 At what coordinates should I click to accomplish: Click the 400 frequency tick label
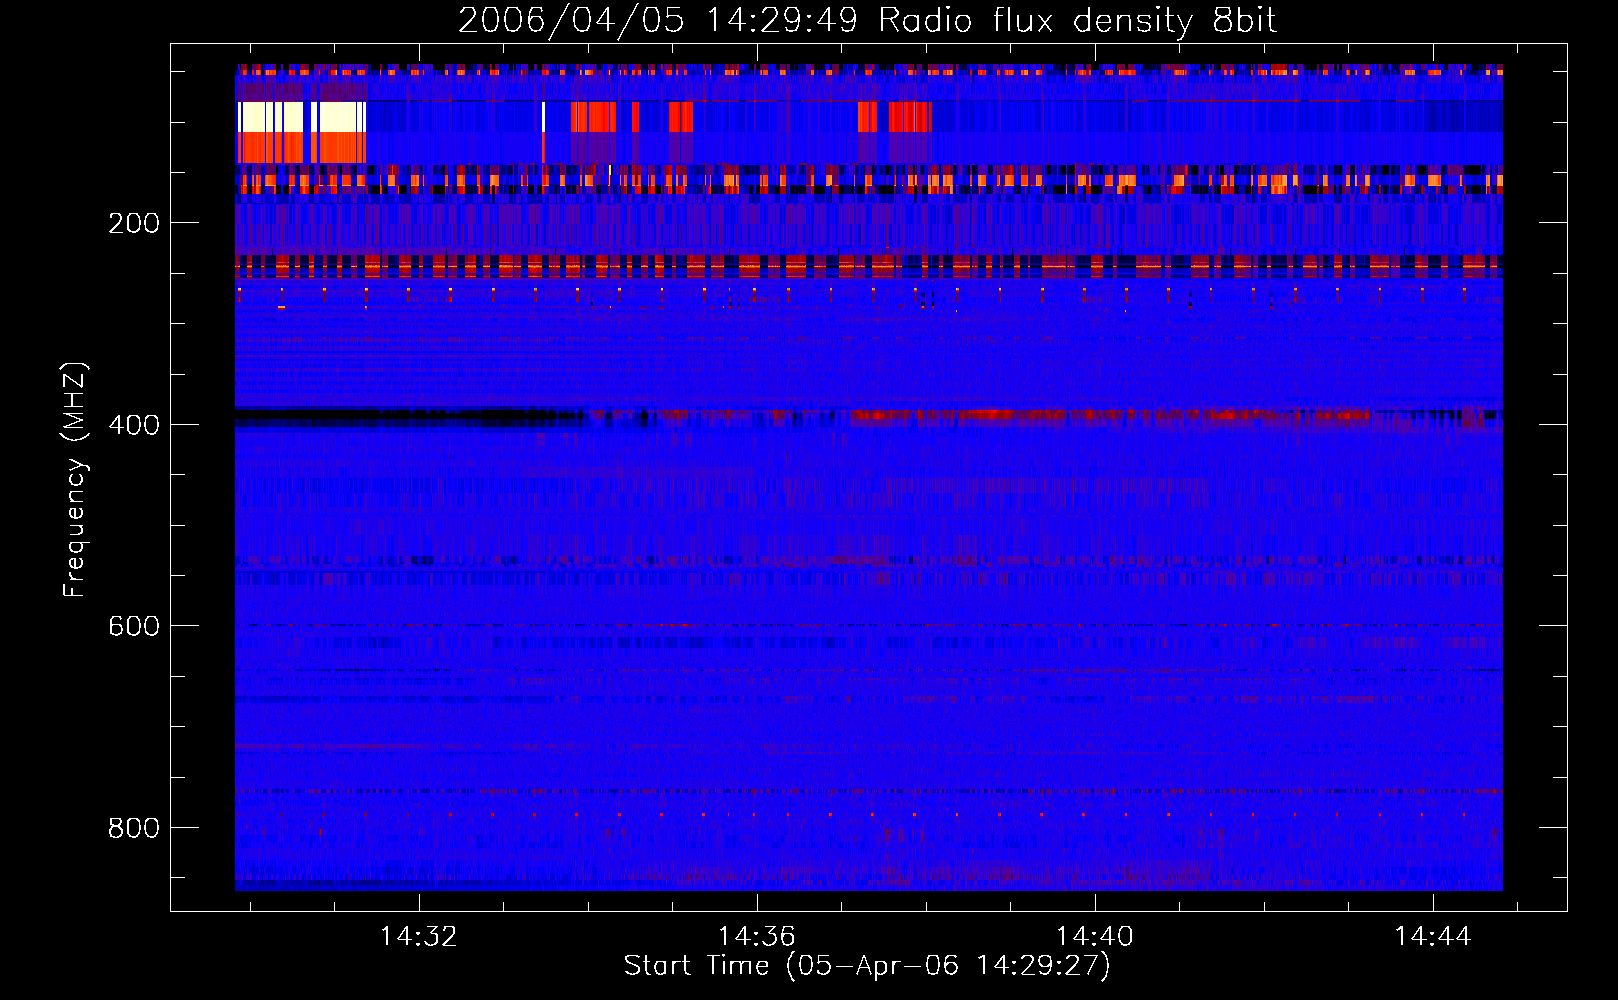click(x=134, y=425)
